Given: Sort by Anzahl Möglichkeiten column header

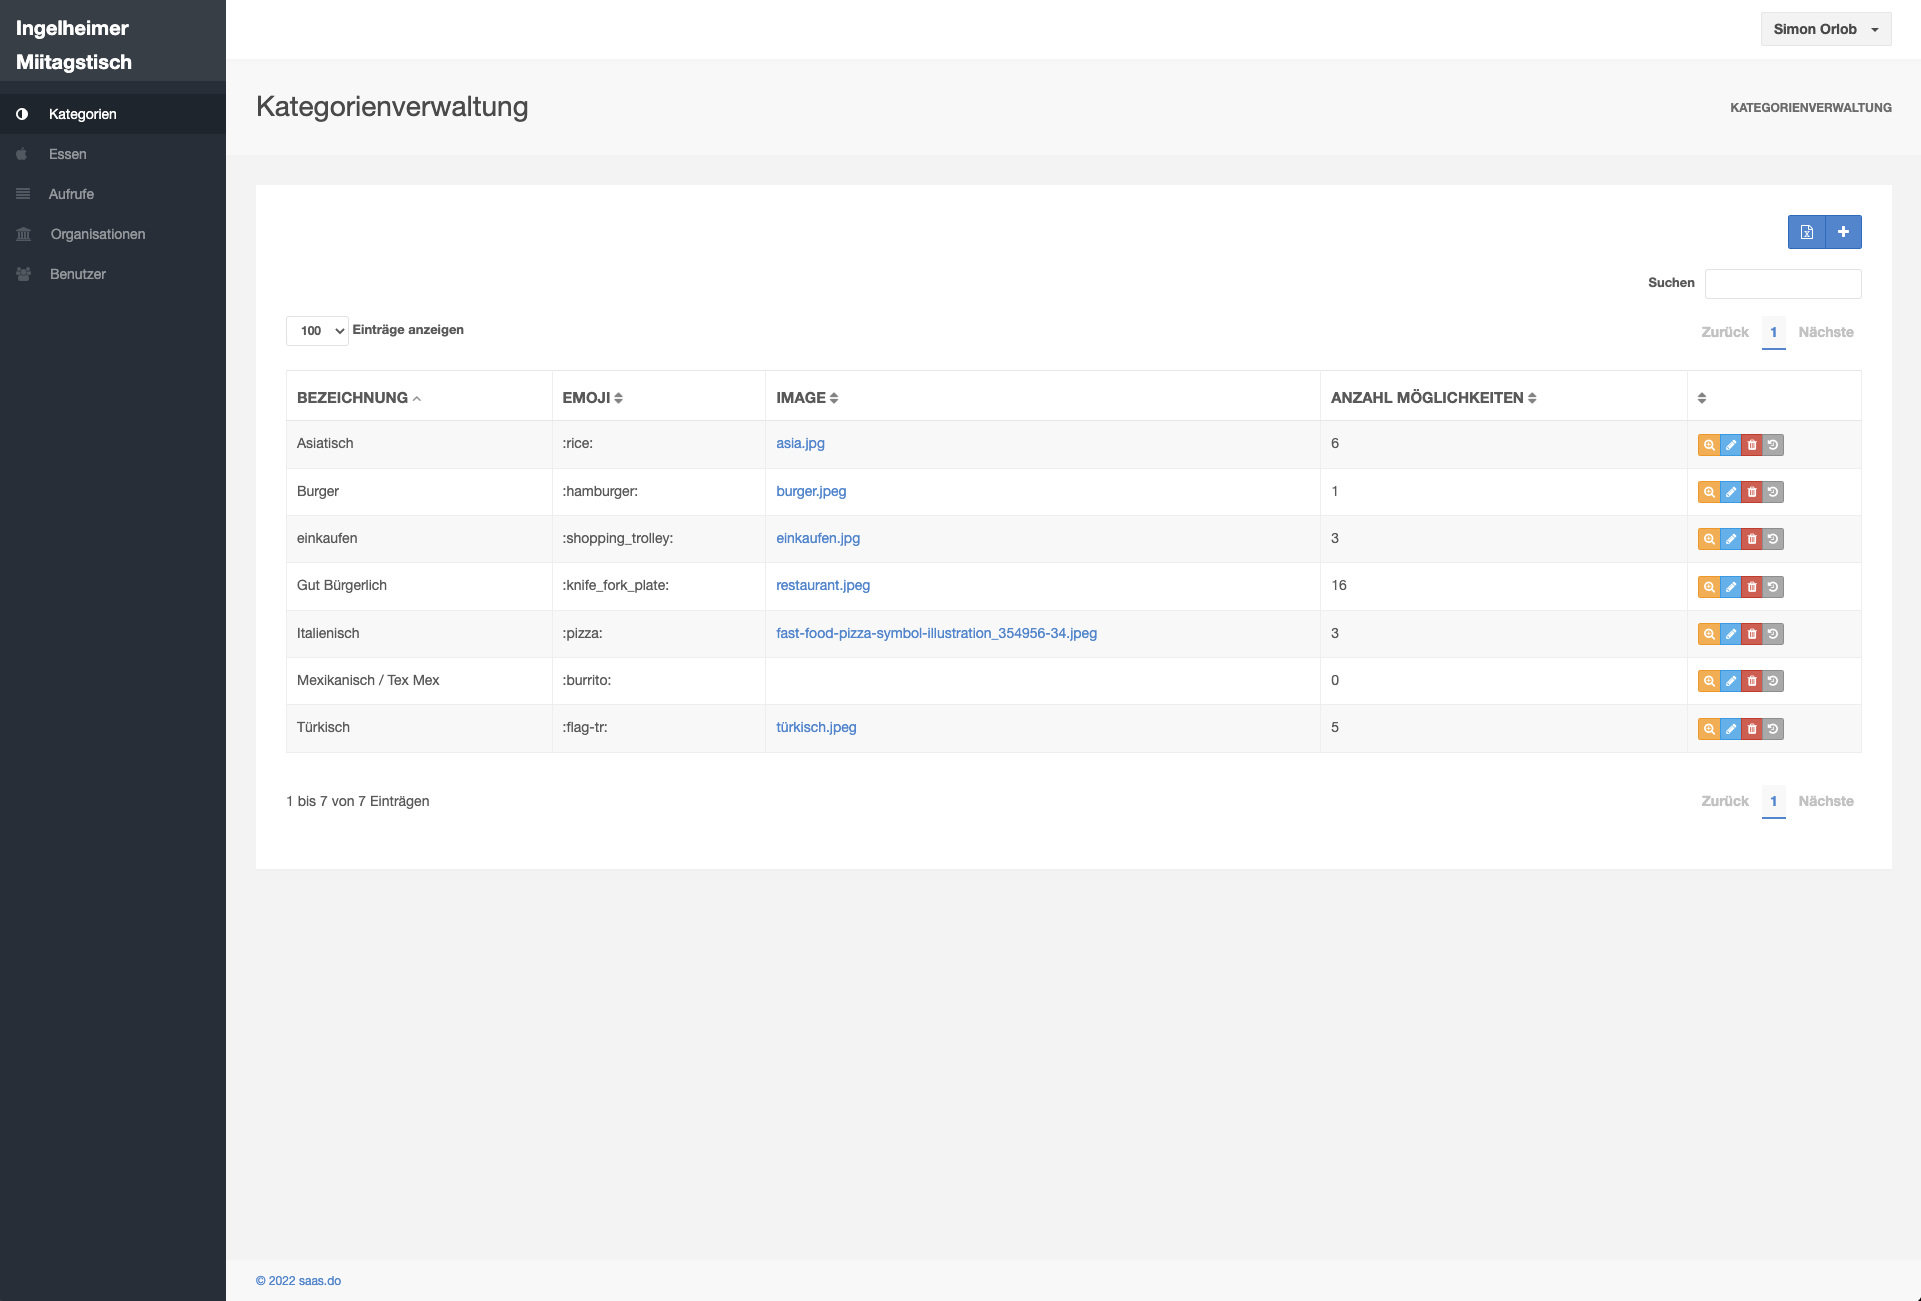Looking at the screenshot, I should 1432,398.
